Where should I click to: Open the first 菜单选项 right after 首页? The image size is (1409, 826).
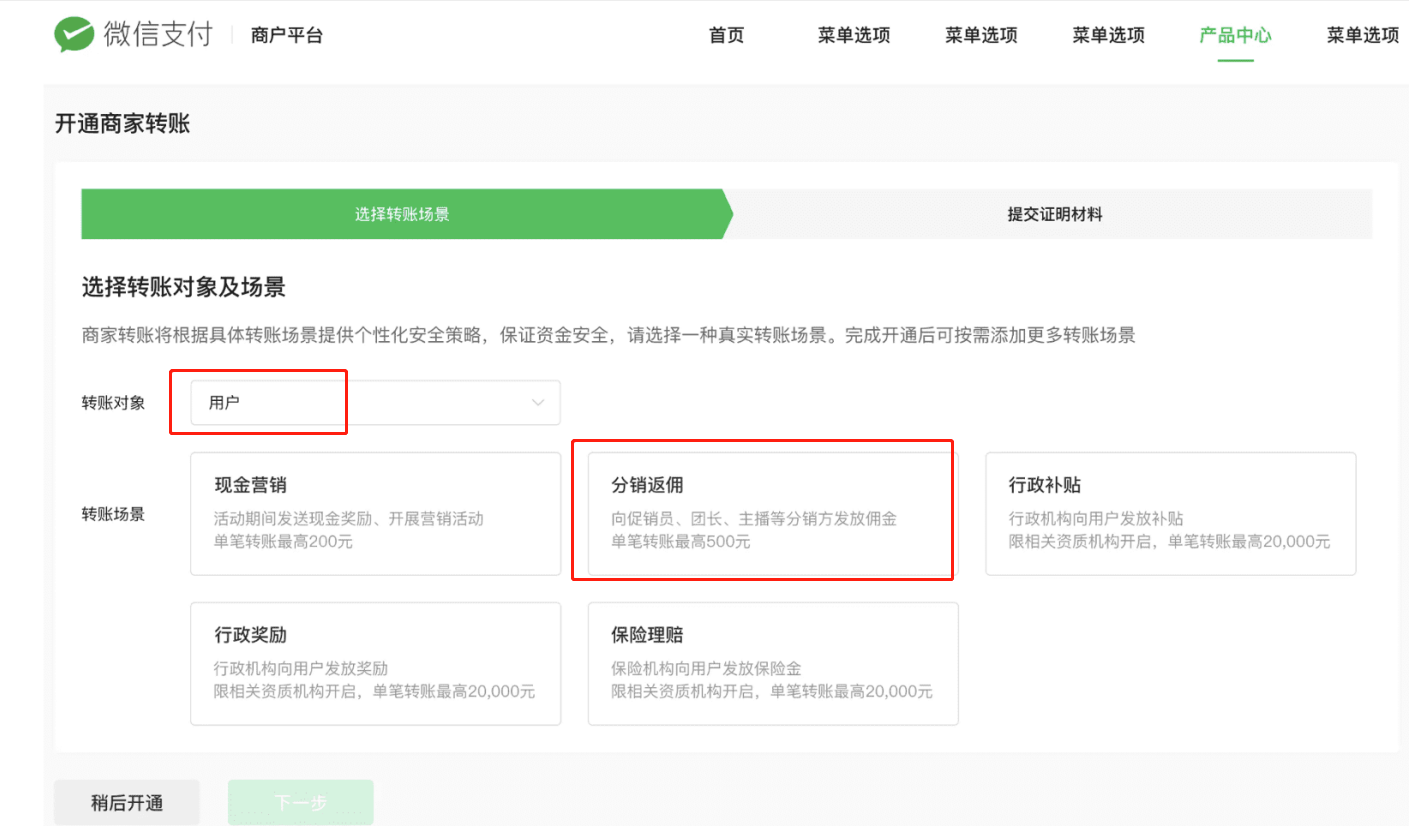[x=853, y=36]
